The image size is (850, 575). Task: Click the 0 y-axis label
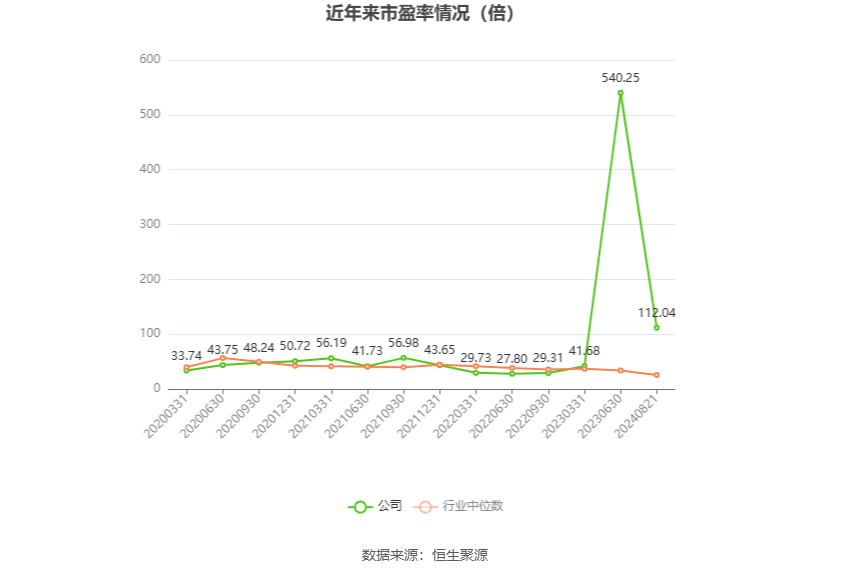(x=157, y=388)
